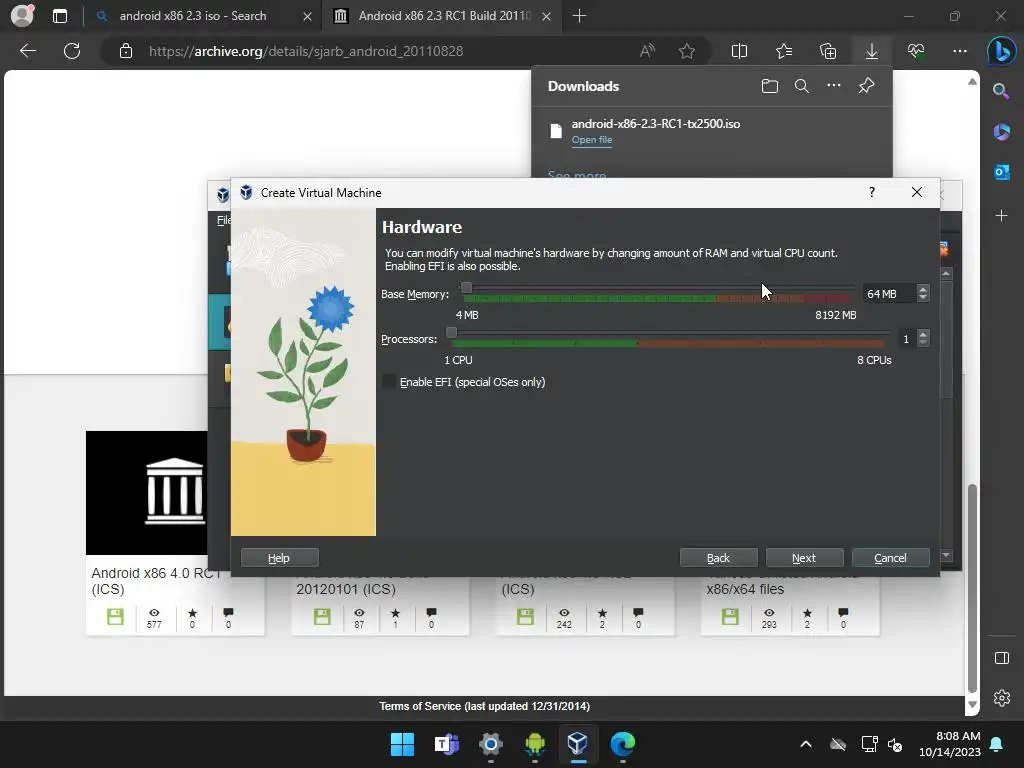Switch to Microsoft Edge on the taskbar

click(622, 744)
